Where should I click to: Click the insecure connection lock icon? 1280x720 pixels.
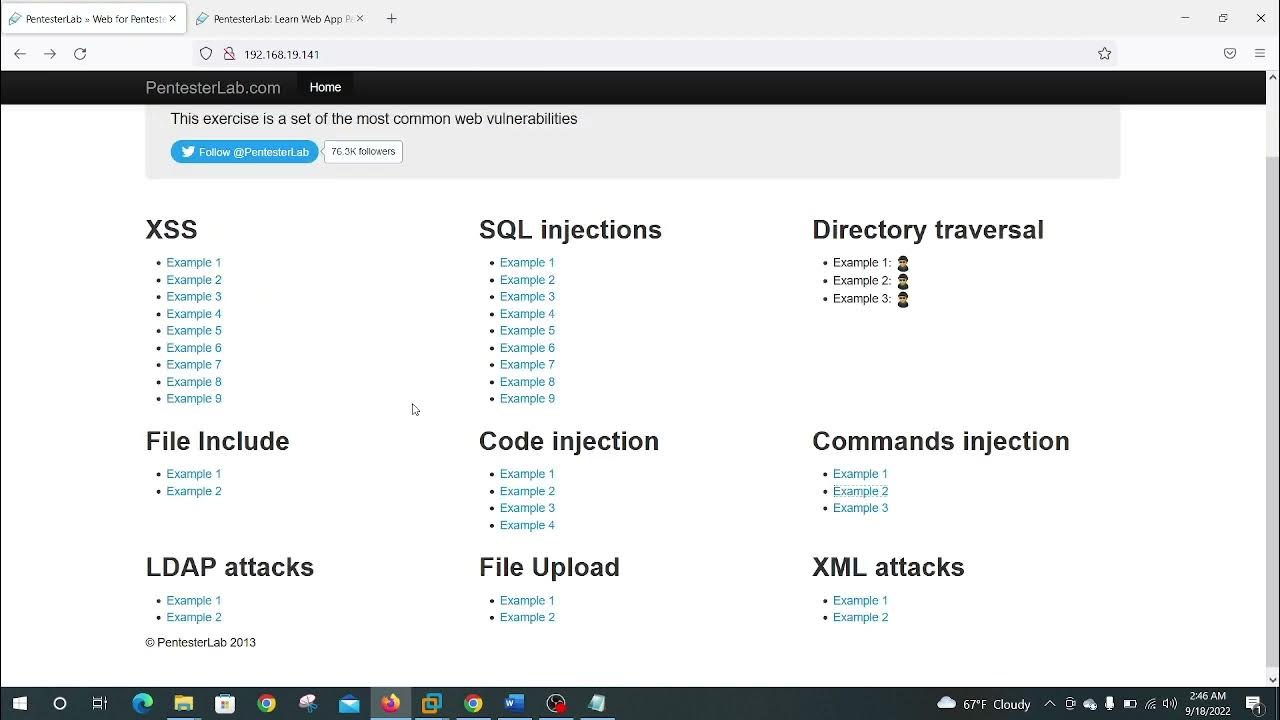coord(228,54)
